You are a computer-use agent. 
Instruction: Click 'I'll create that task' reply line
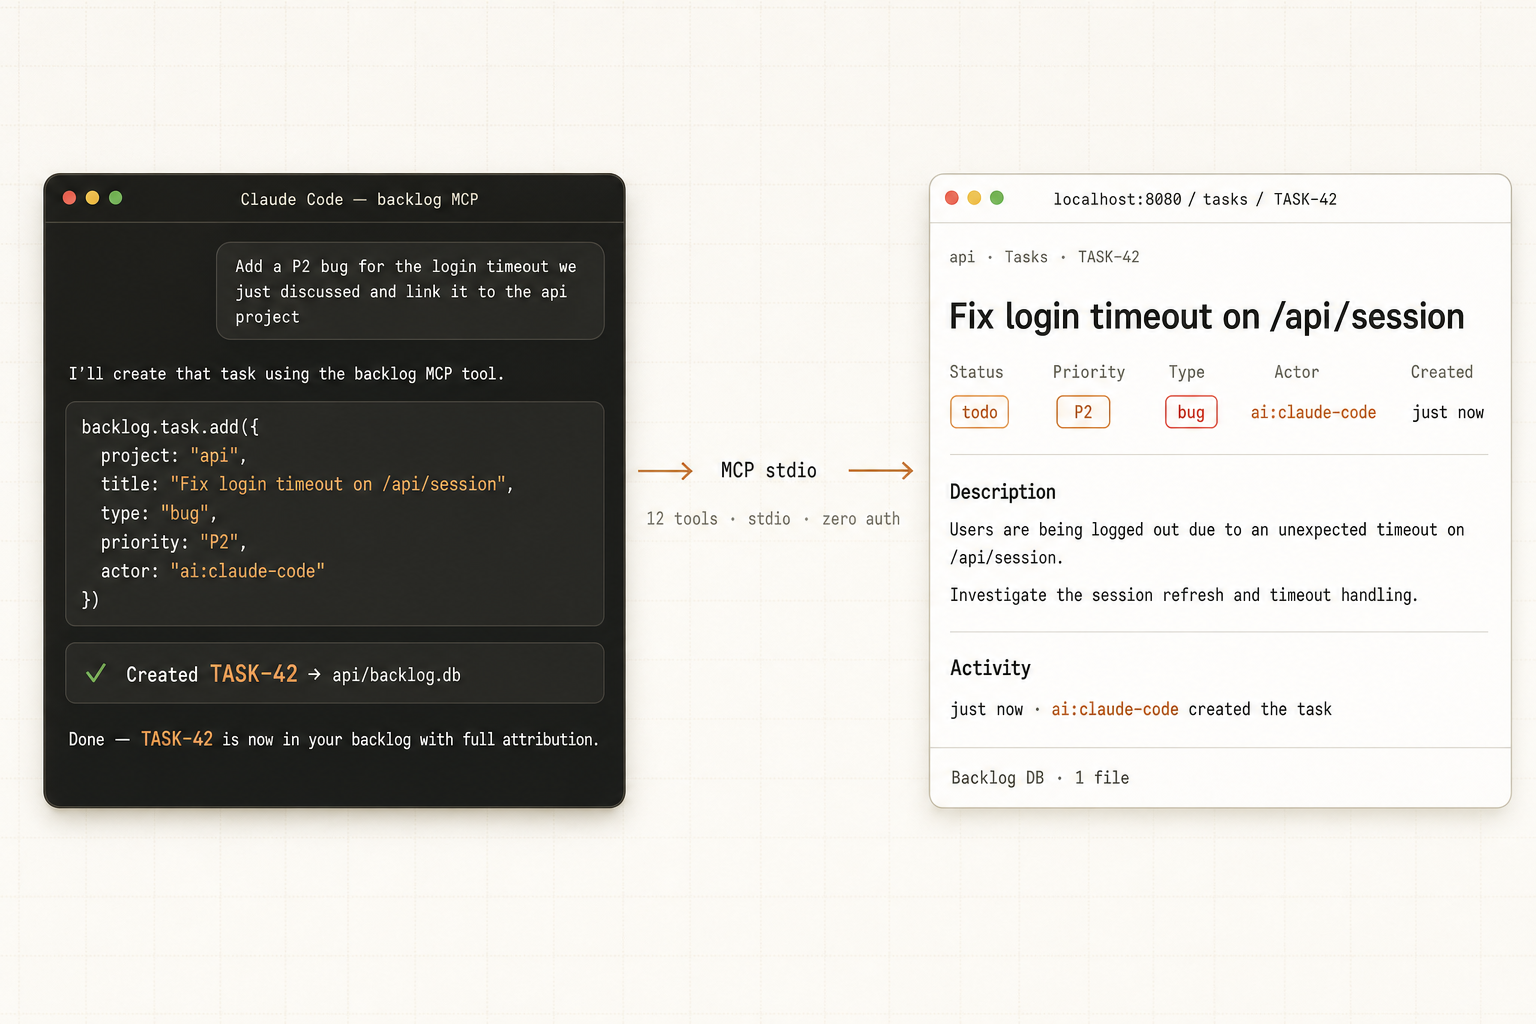pyautogui.click(x=286, y=374)
